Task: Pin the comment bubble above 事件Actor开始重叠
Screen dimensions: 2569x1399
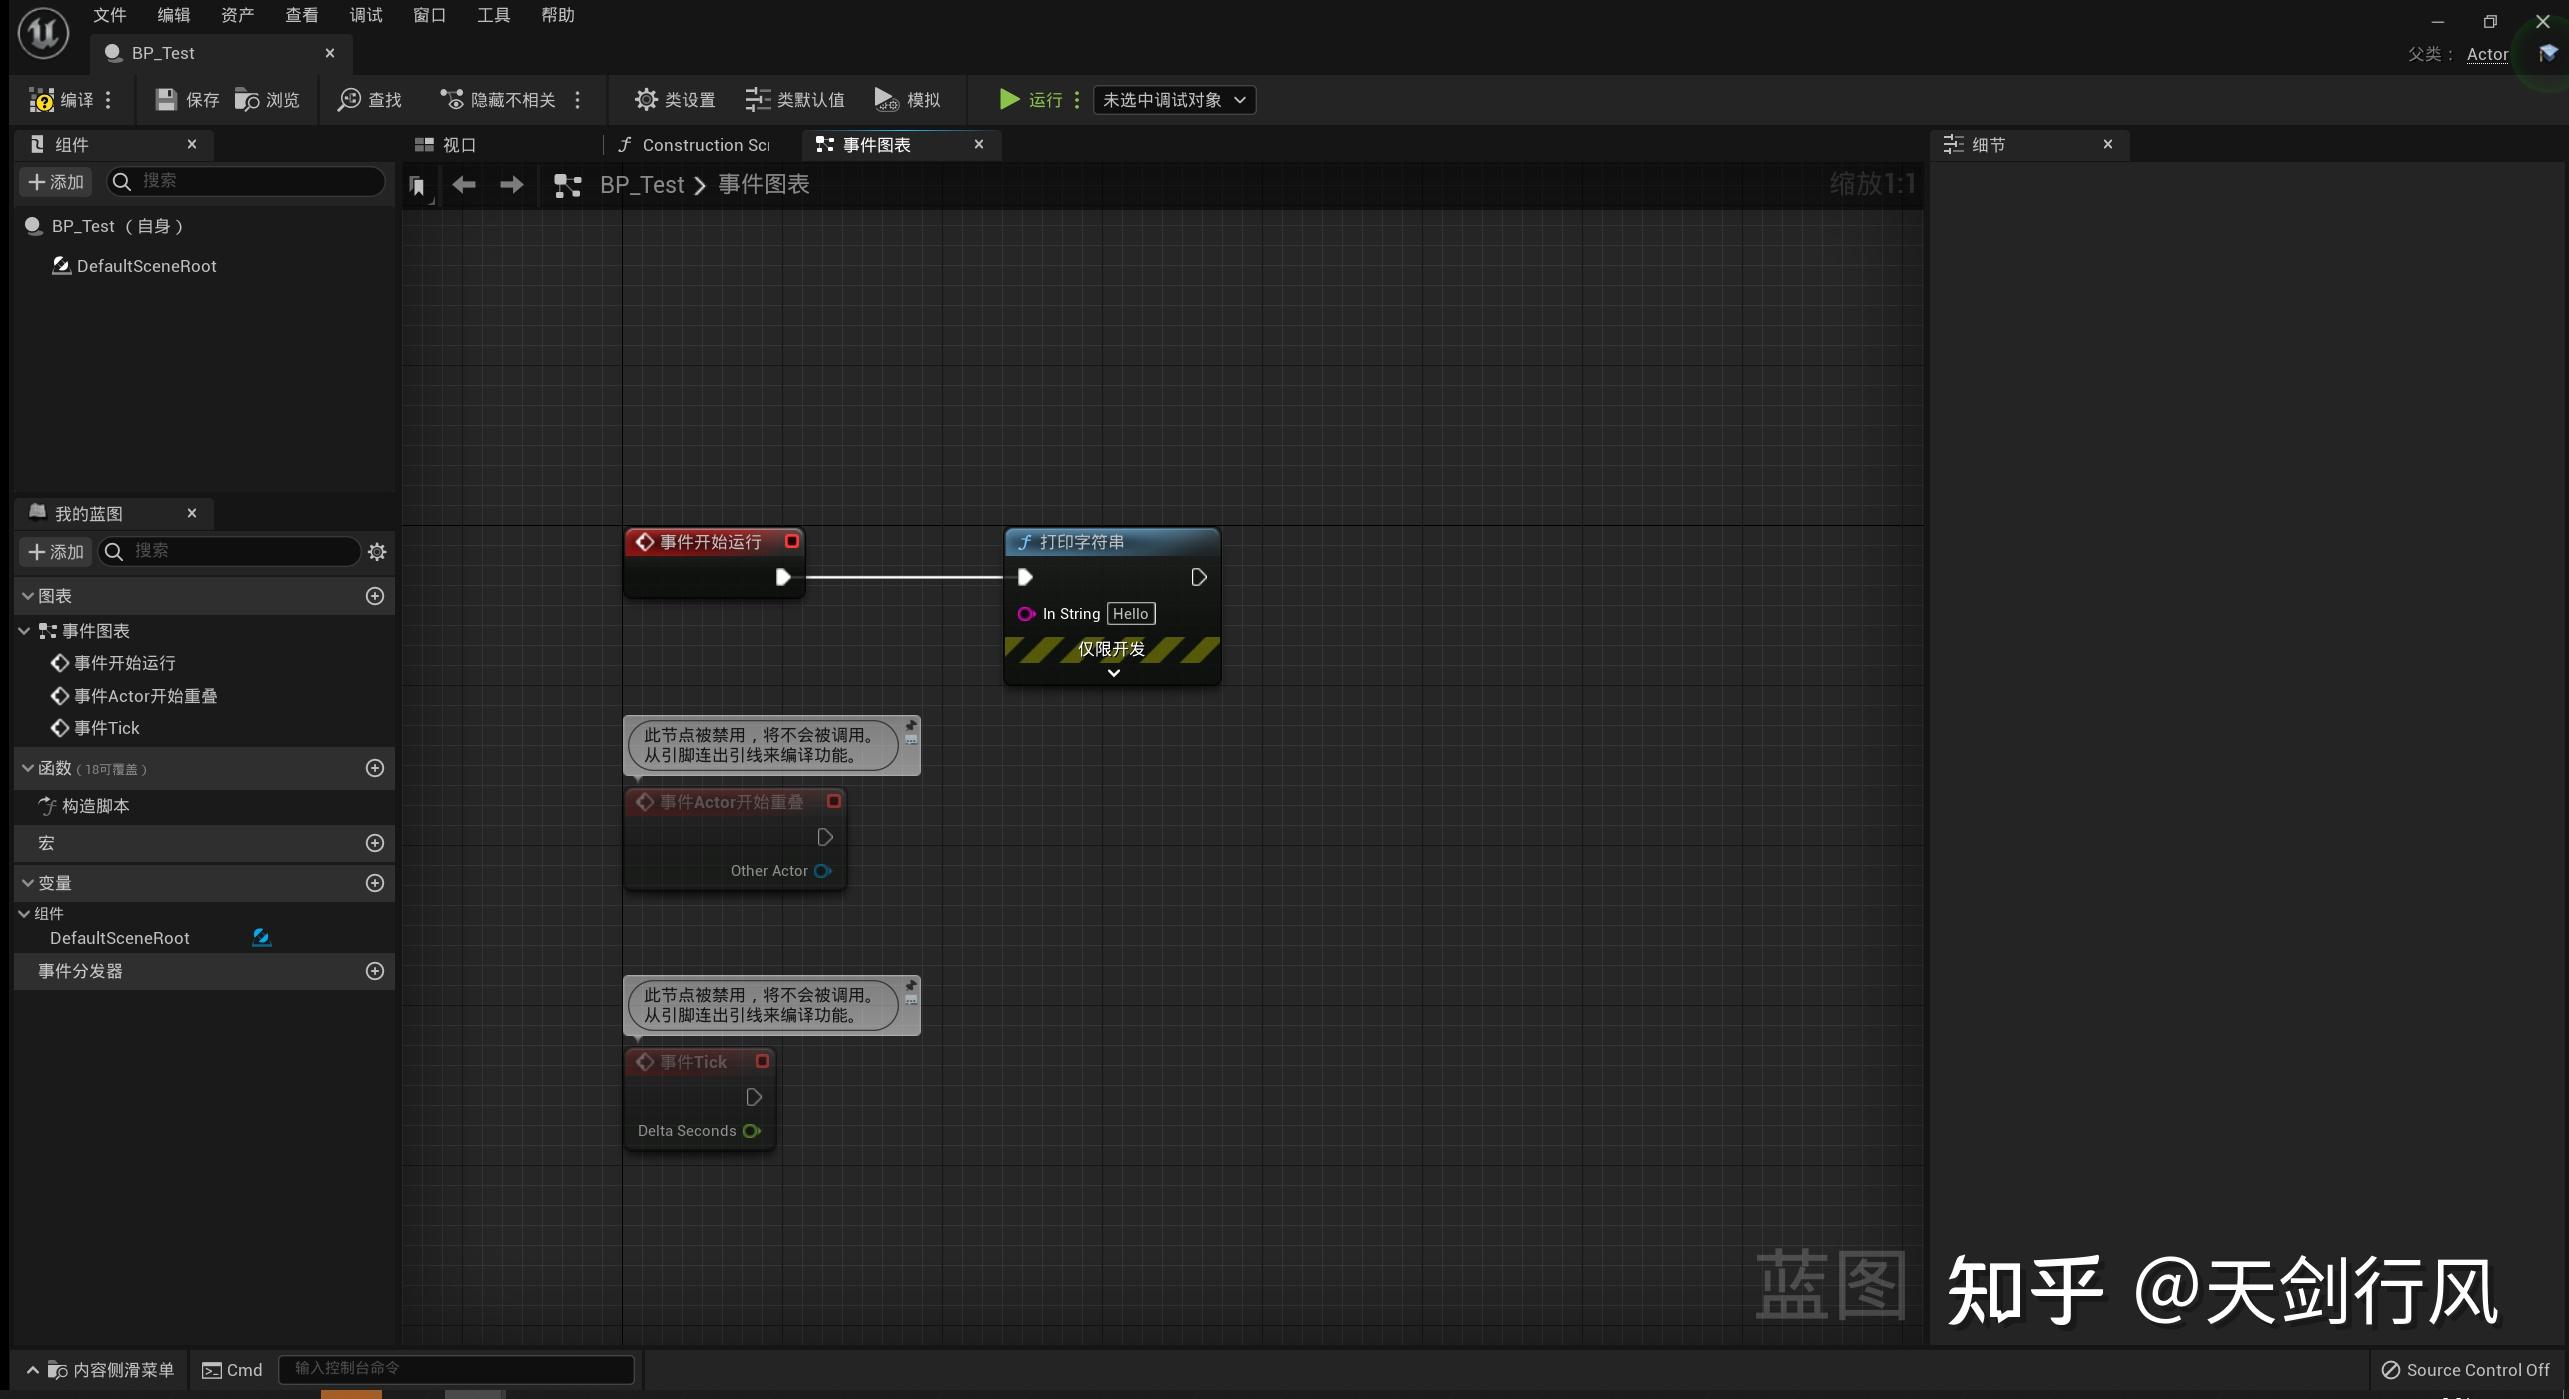Action: click(911, 725)
